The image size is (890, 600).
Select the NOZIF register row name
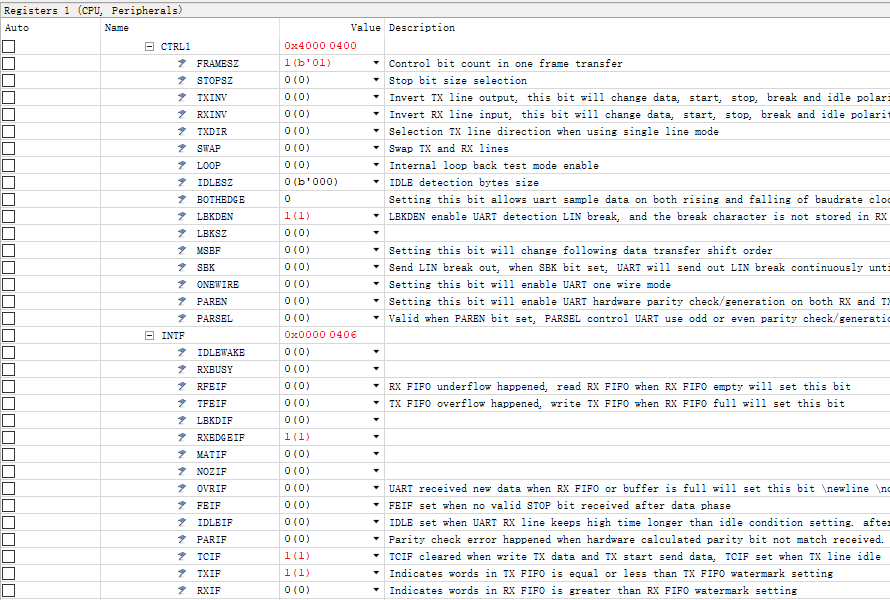click(x=212, y=472)
